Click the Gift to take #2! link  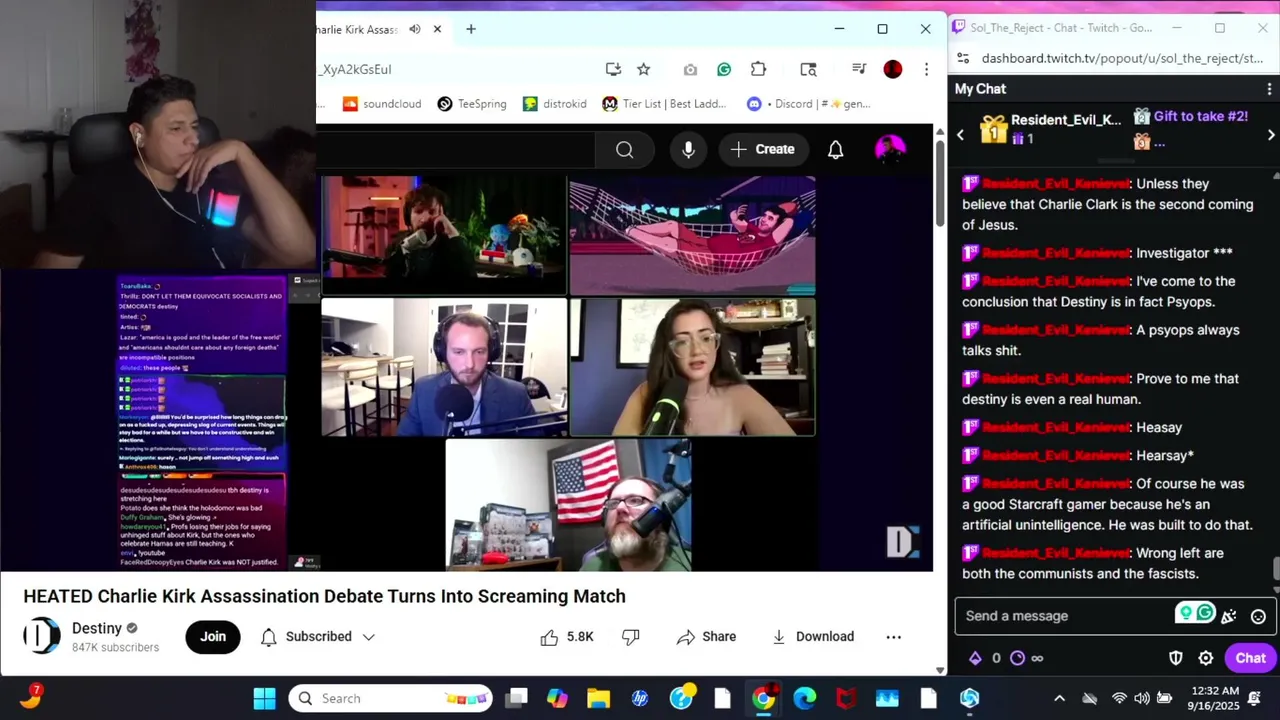point(1201,116)
